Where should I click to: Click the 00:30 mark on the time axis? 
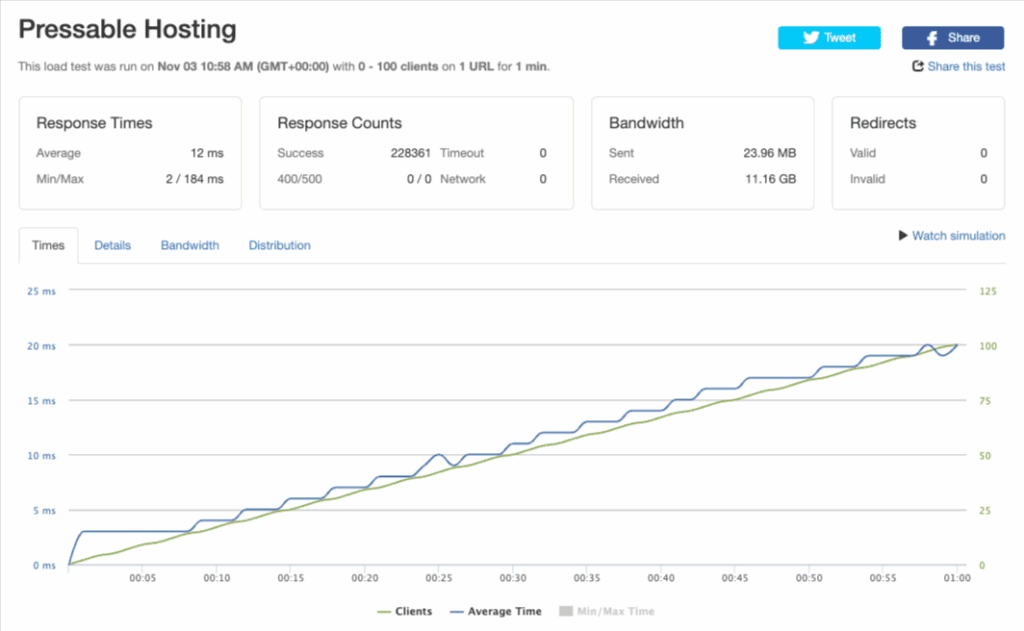513,578
